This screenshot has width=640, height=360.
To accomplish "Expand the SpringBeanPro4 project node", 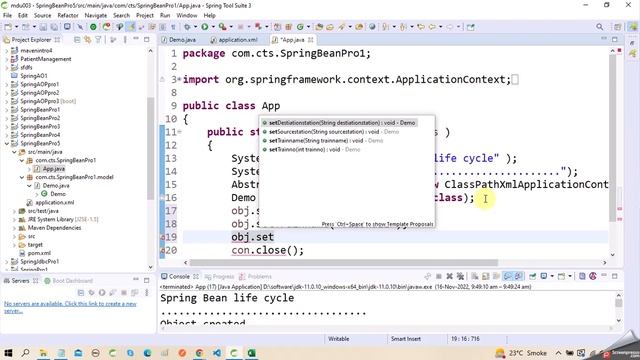I will [x=7, y=135].
